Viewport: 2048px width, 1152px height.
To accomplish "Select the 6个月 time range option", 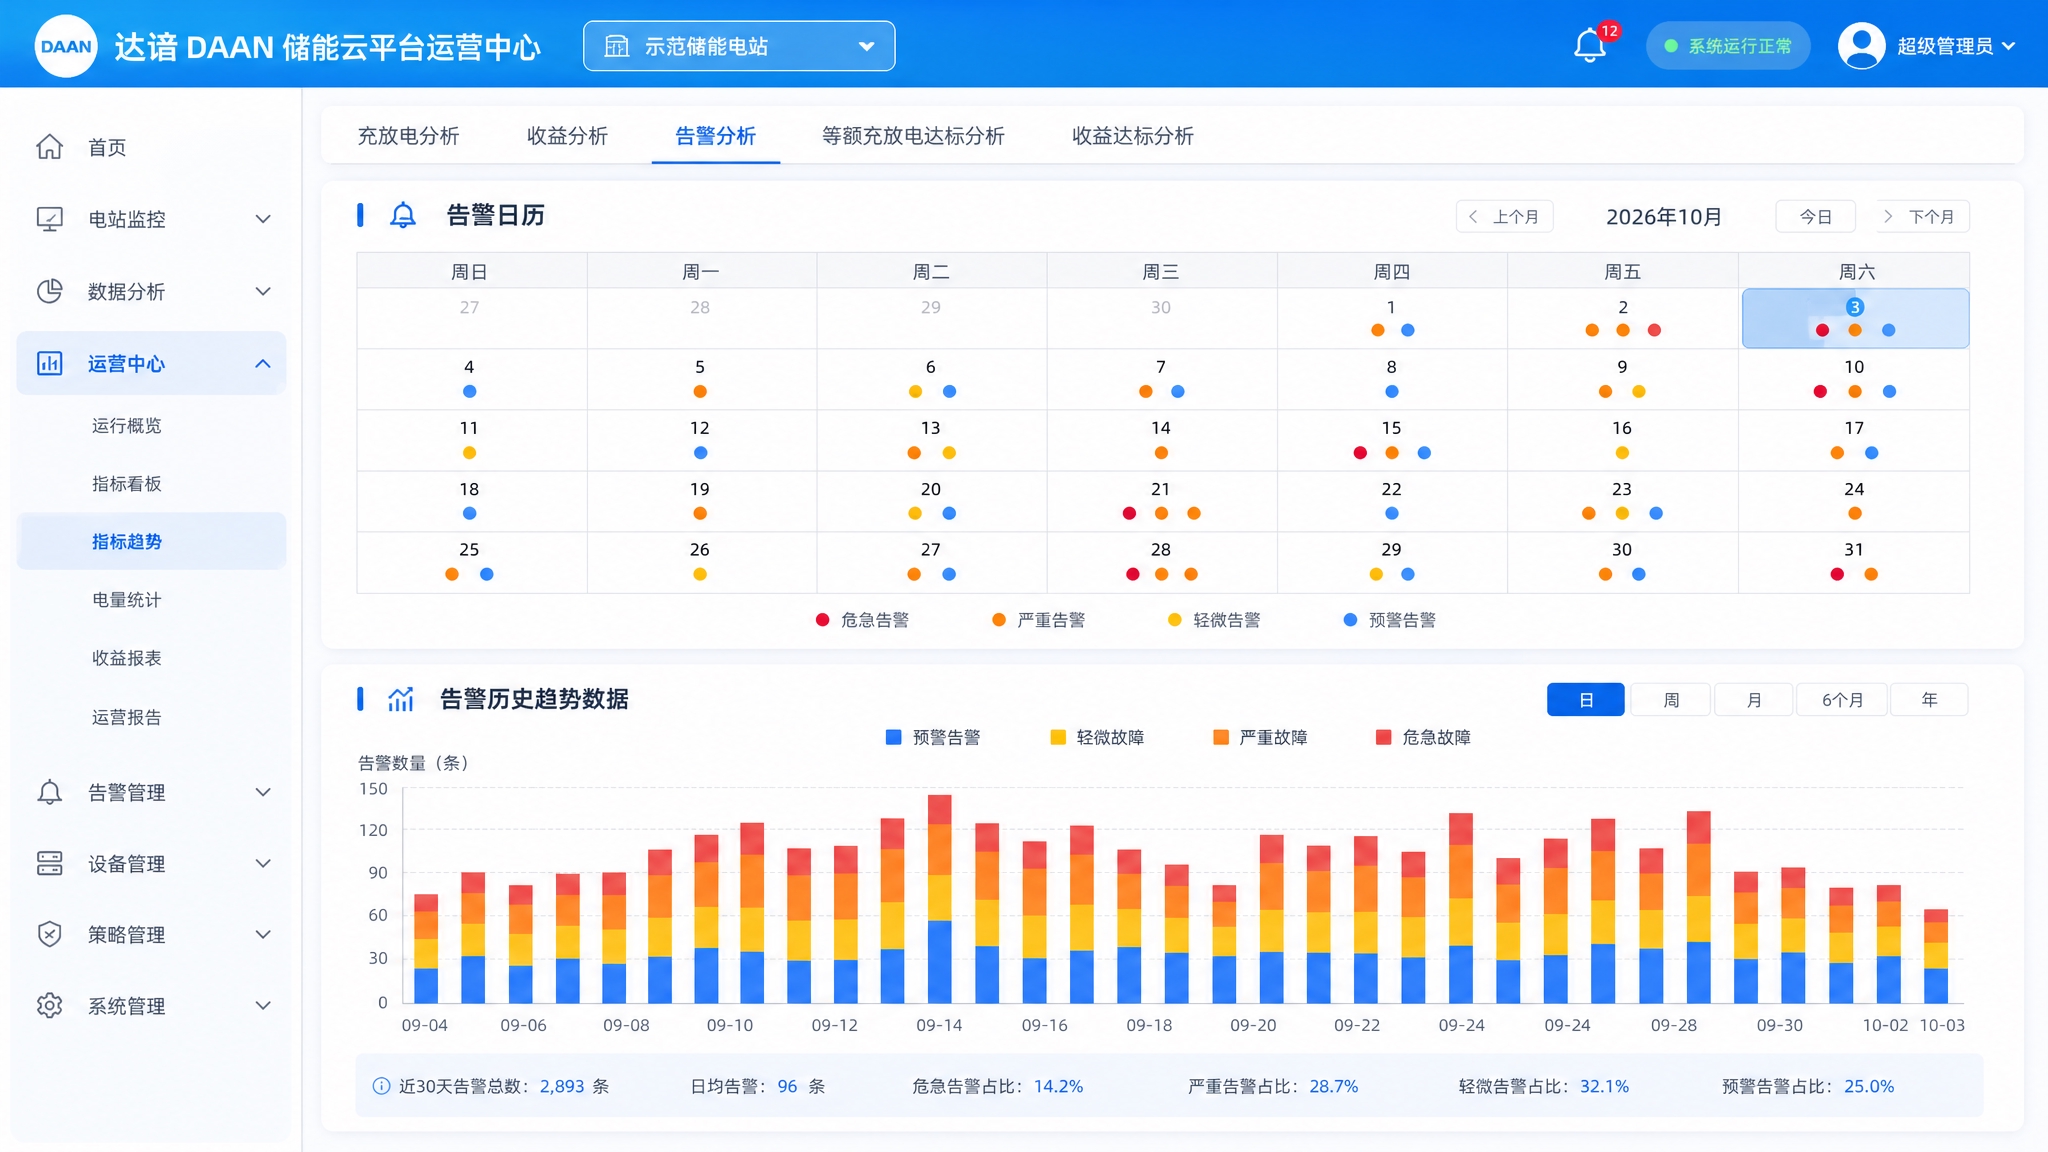I will coord(1842,700).
